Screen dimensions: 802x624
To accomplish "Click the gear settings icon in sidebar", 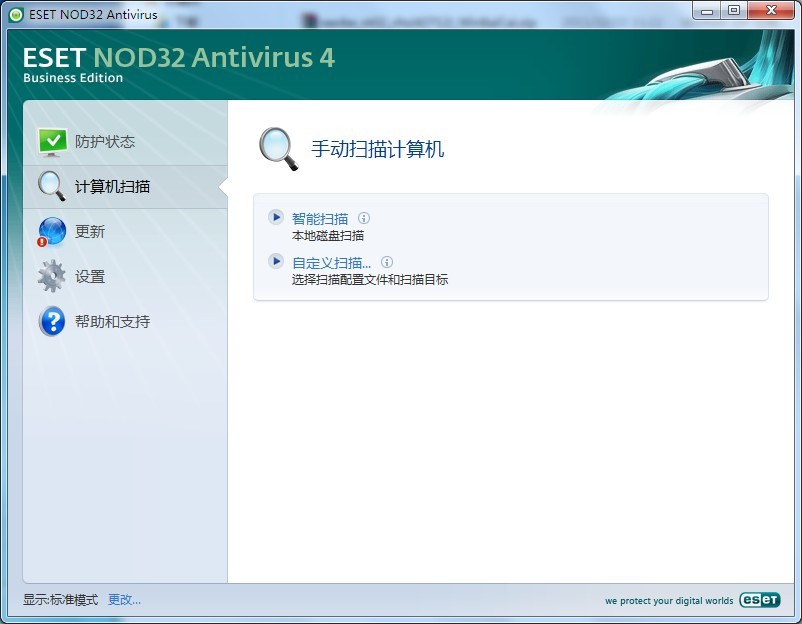I will [x=52, y=277].
